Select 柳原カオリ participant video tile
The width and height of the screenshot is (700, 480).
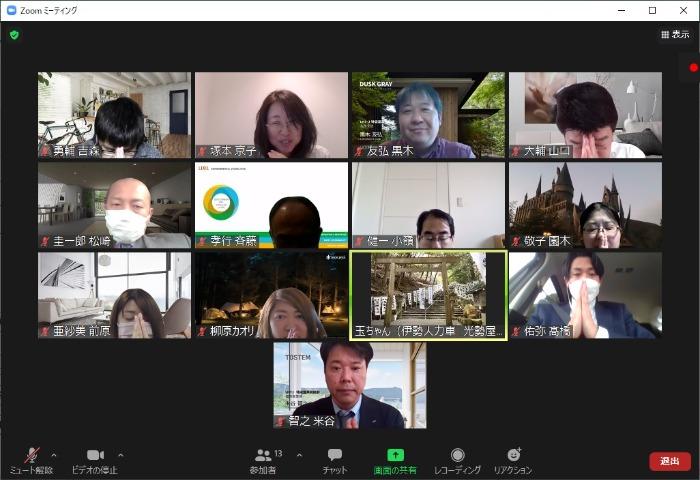pyautogui.click(x=270, y=294)
